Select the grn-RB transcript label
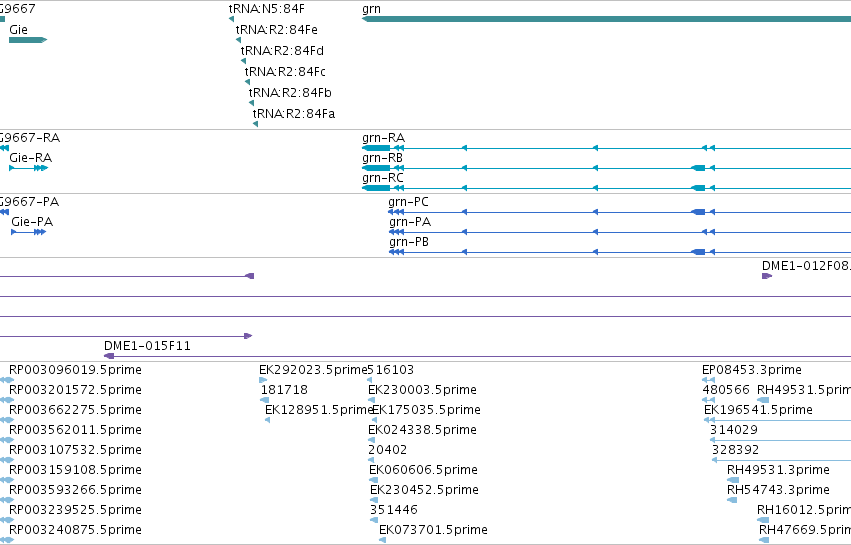Image resolution: width=851 pixels, height=545 pixels. click(x=383, y=158)
